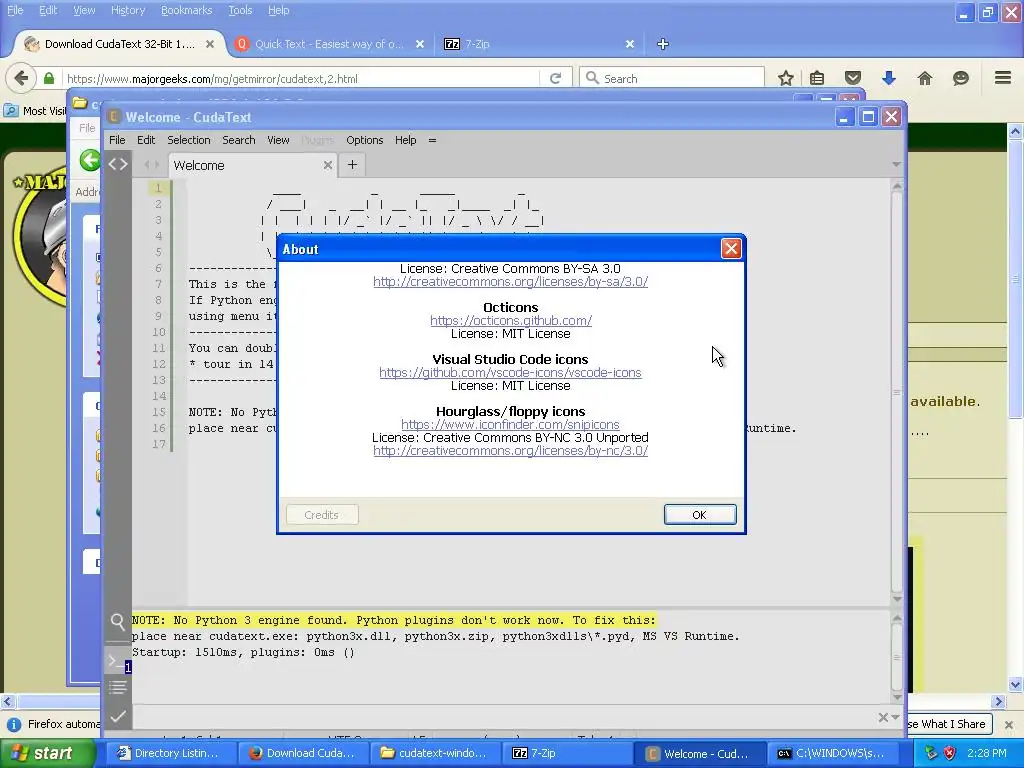The width and height of the screenshot is (1024, 768).
Task: Click the Firefox chat smiley icon
Action: pos(961,78)
